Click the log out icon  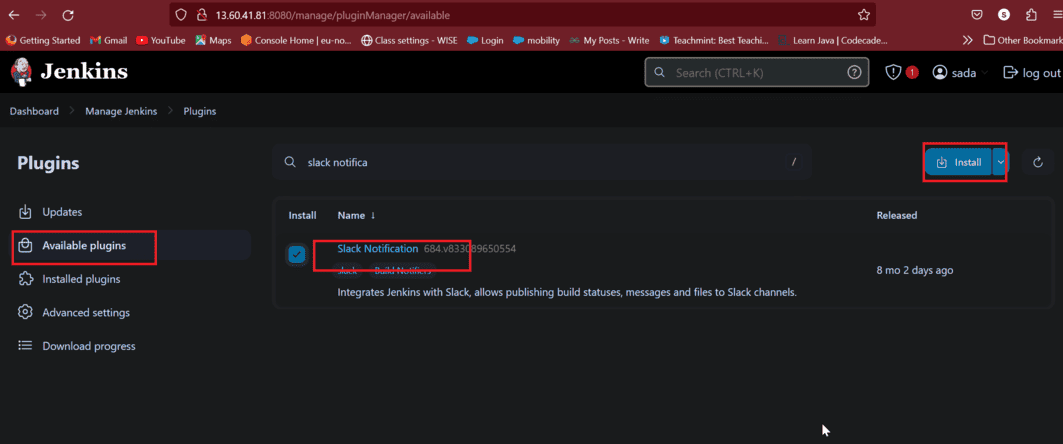[1010, 73]
